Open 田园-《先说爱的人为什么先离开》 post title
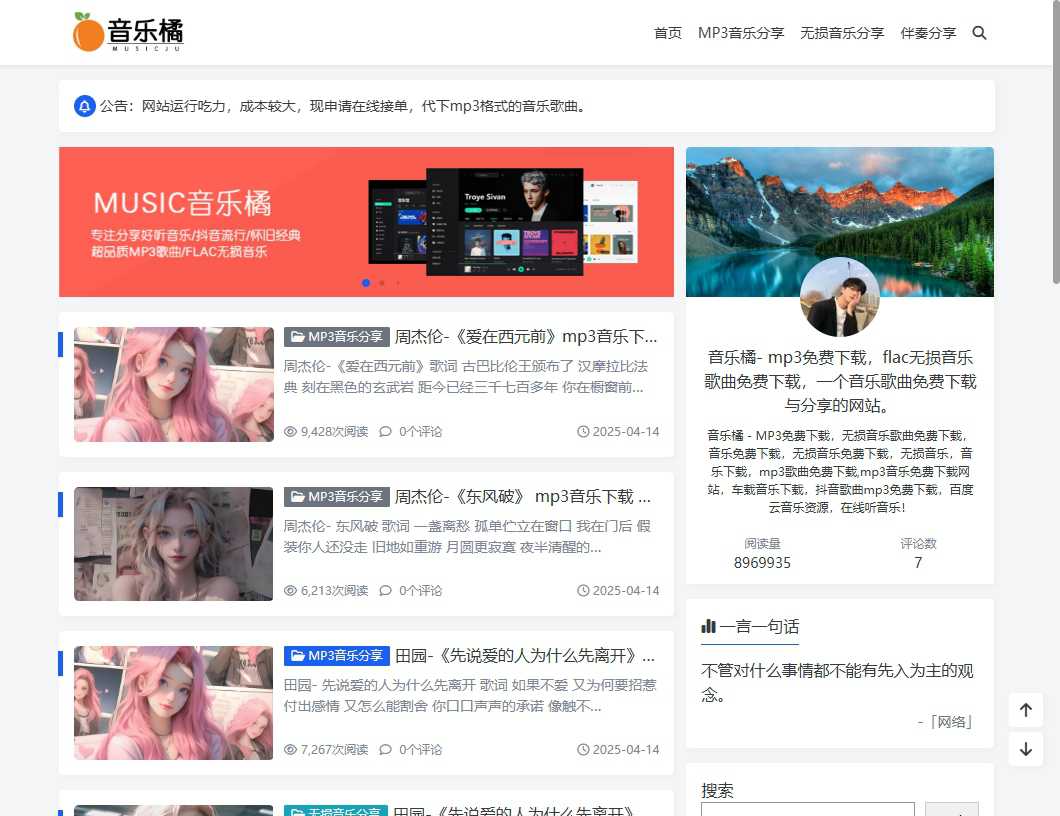 tap(525, 655)
